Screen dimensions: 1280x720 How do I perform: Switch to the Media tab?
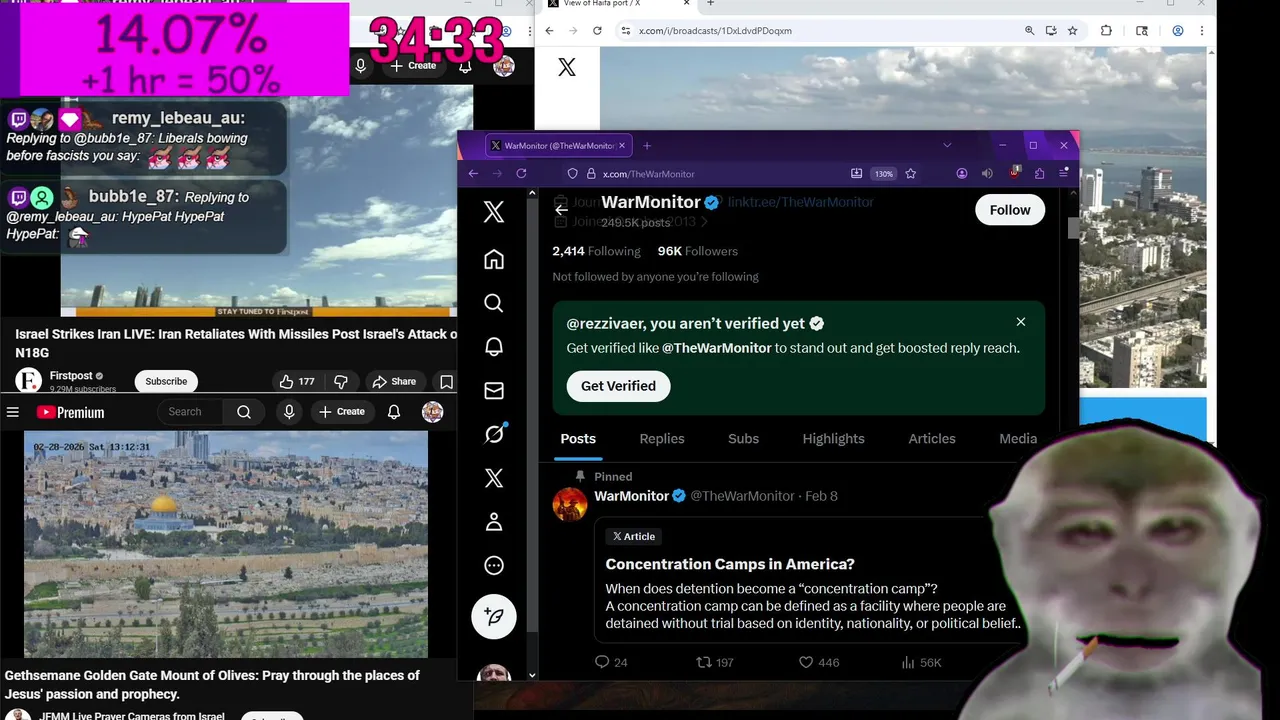click(1018, 439)
